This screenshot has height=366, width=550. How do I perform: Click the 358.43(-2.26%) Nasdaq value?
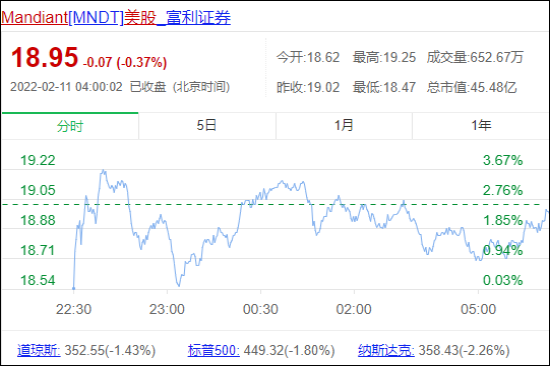pos(464,350)
